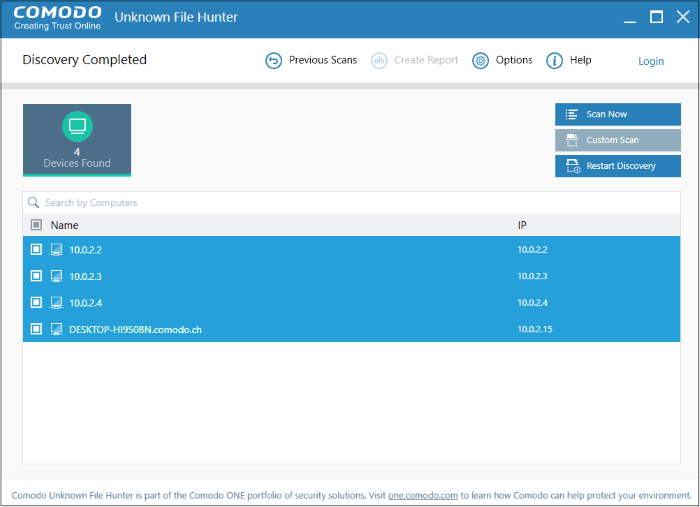Click the Custom Scan icon
The width and height of the screenshot is (700, 507).
(x=572, y=140)
